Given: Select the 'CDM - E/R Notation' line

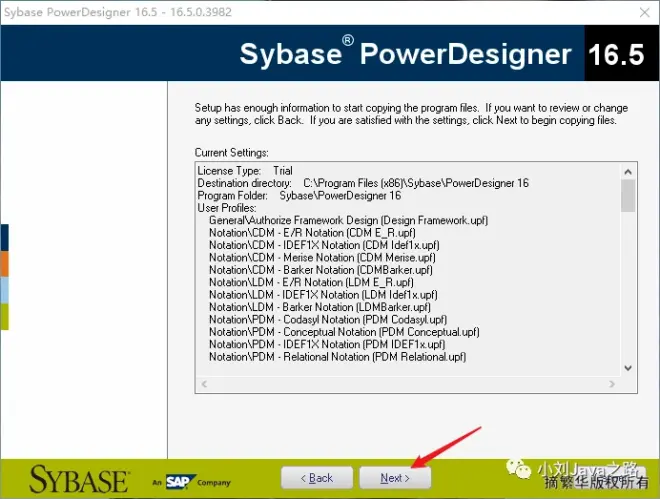Looking at the screenshot, I should tap(312, 233).
